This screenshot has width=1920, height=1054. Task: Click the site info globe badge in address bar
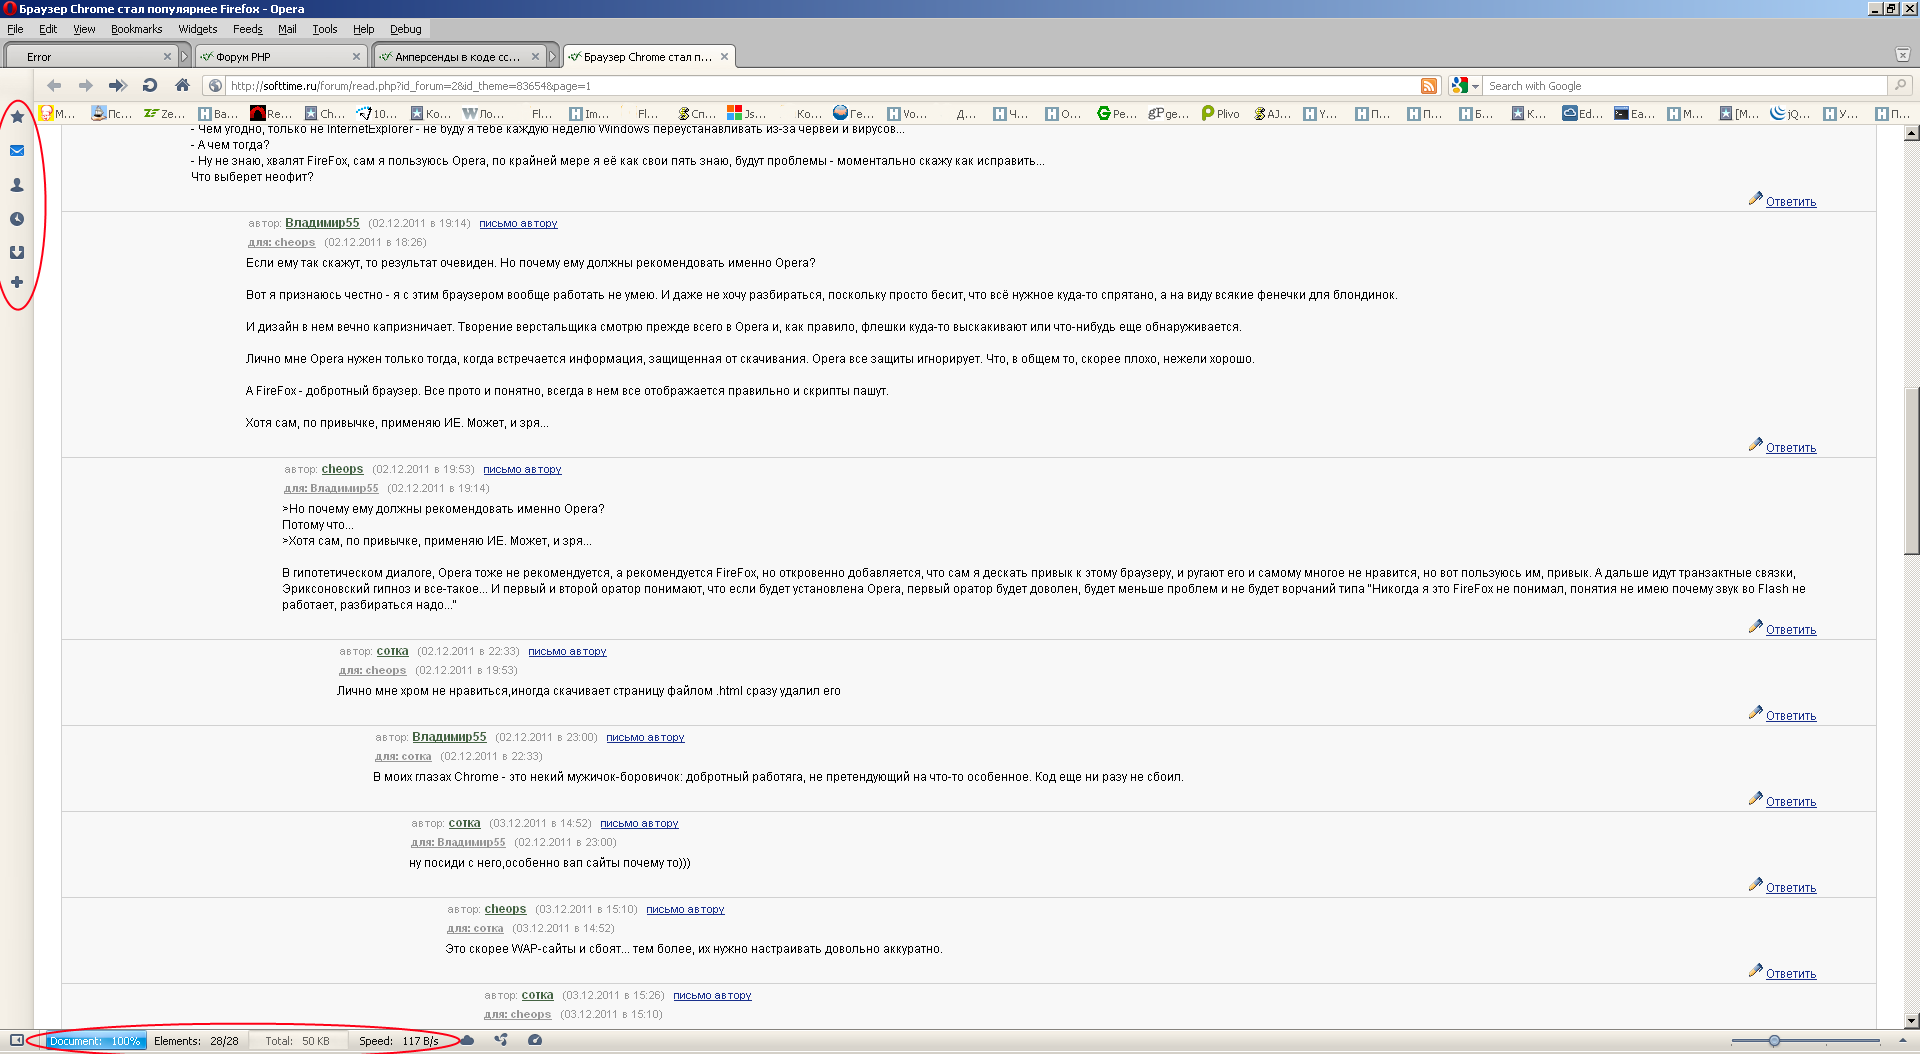pyautogui.click(x=215, y=86)
